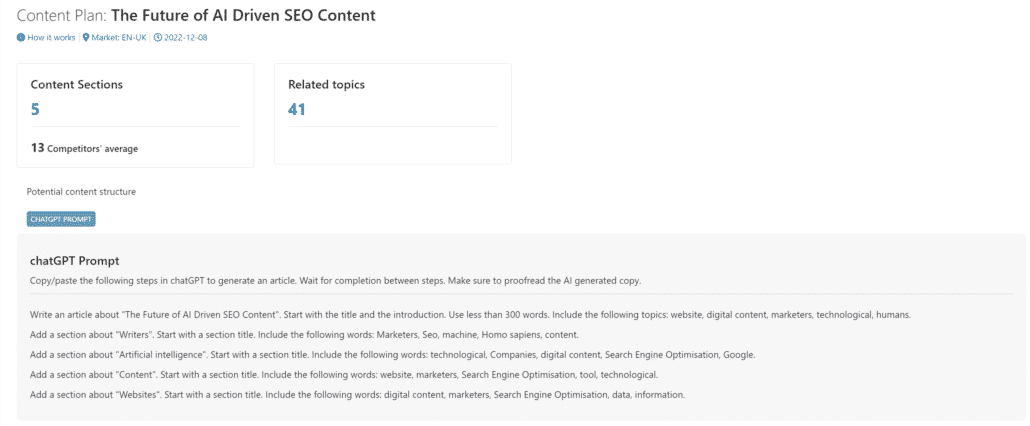Click the info icon beside How it works

pos(20,37)
